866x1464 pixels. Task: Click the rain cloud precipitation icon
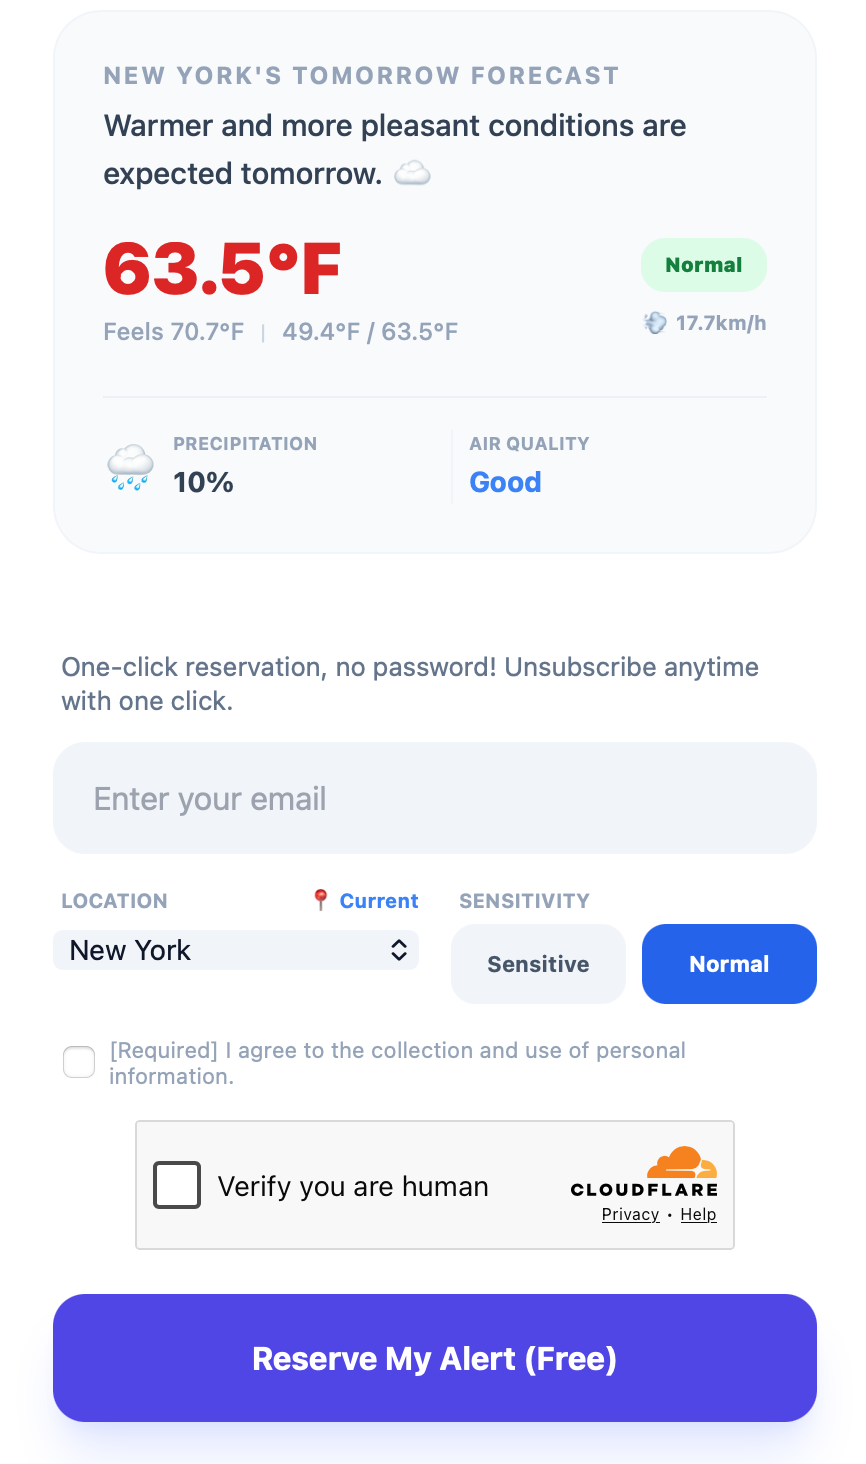pos(130,467)
